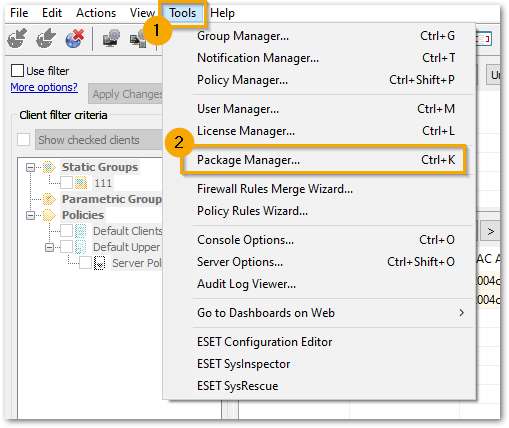Check the Default Upper policy checkbox
The image size is (509, 428).
pyautogui.click(x=66, y=247)
